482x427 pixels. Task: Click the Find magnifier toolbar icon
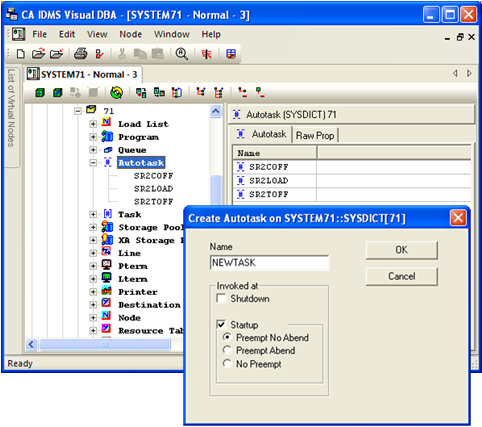pos(182,54)
